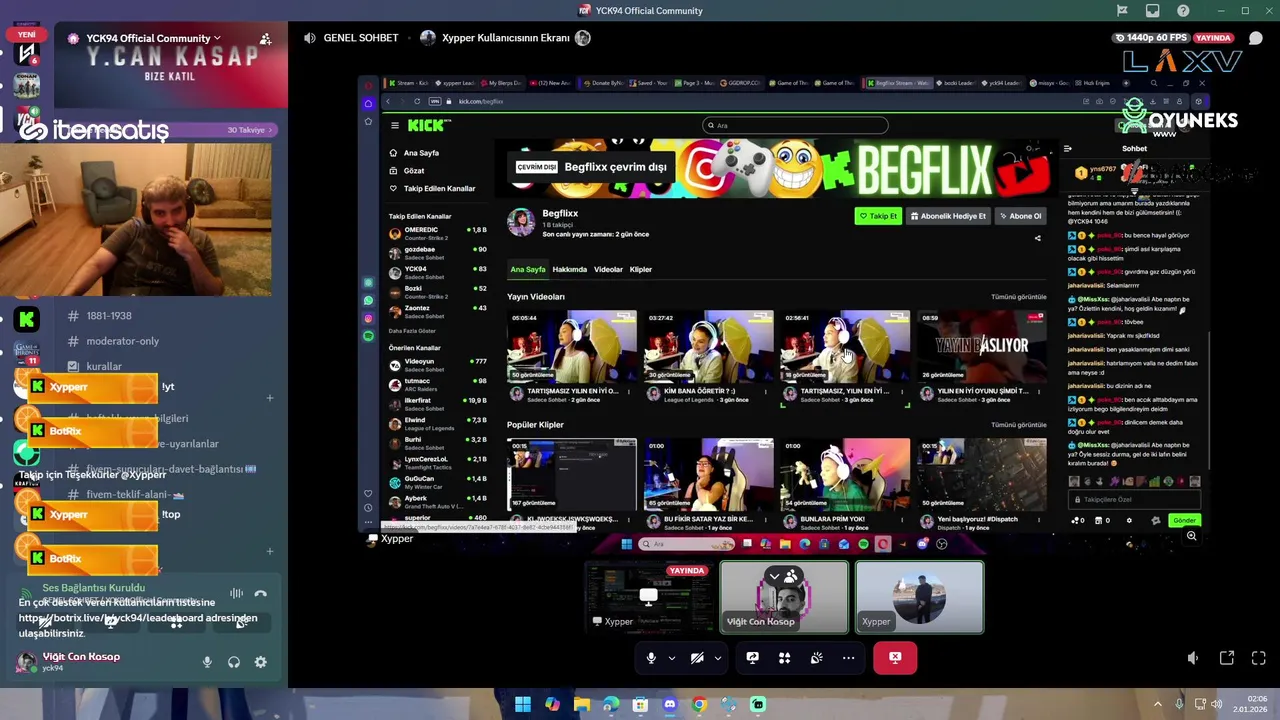
Task: Open microphone input options arrow
Action: point(671,658)
